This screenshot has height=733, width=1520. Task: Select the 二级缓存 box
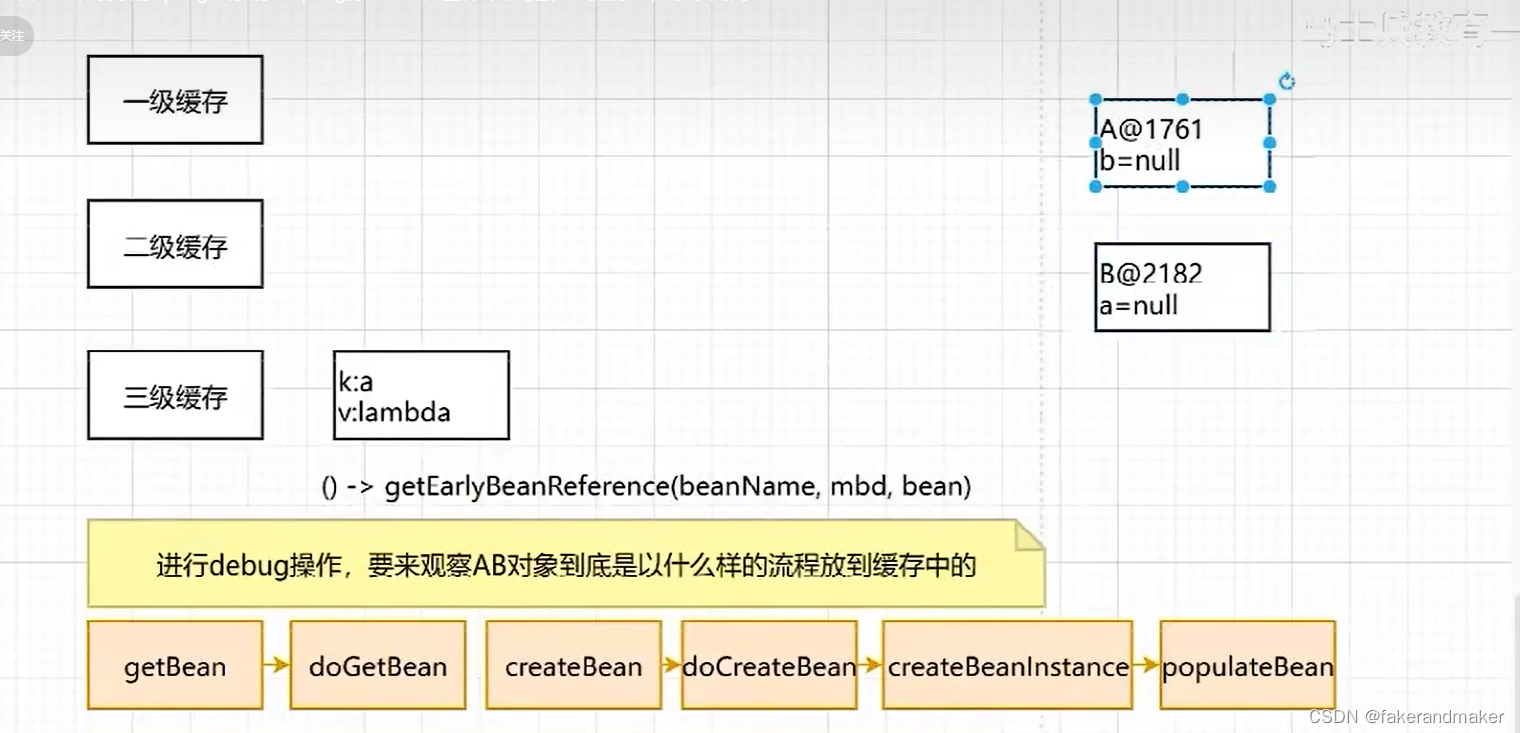(x=175, y=244)
